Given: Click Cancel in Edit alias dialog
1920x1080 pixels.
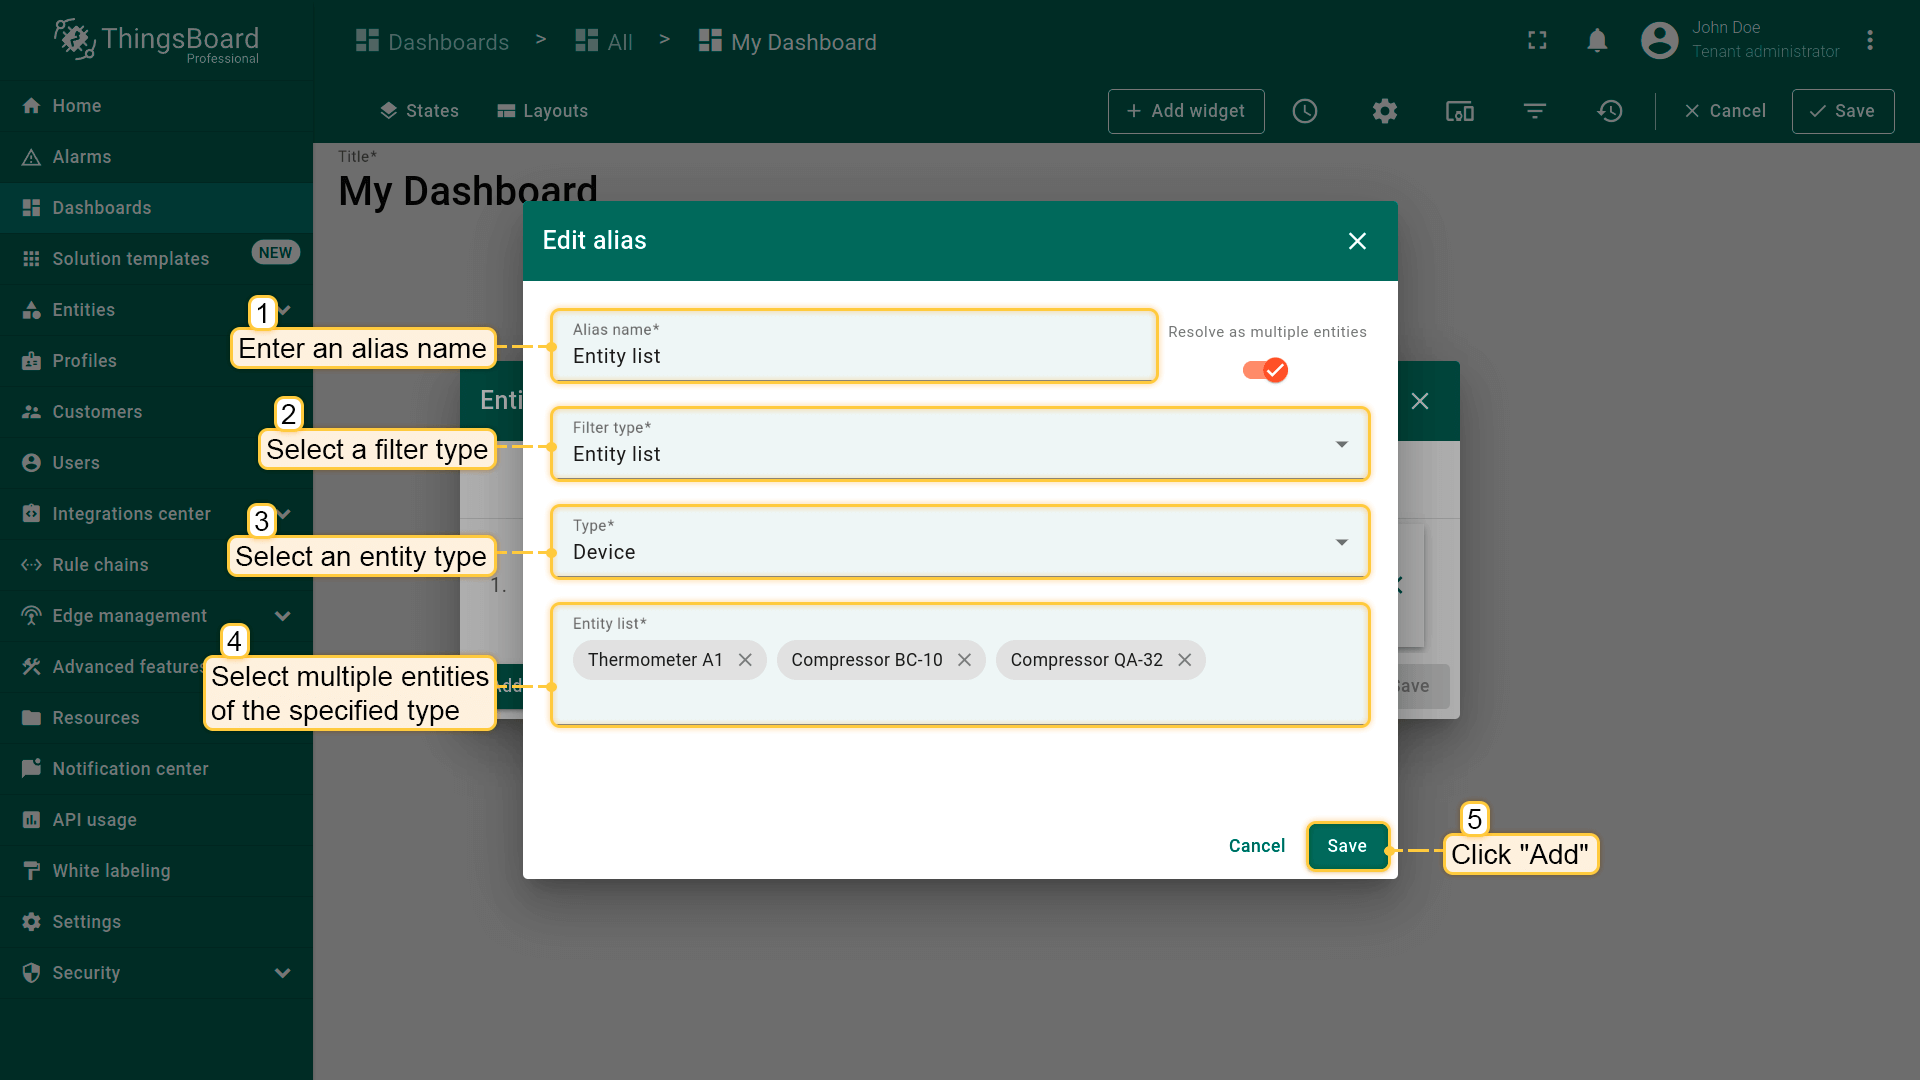Looking at the screenshot, I should (x=1256, y=846).
